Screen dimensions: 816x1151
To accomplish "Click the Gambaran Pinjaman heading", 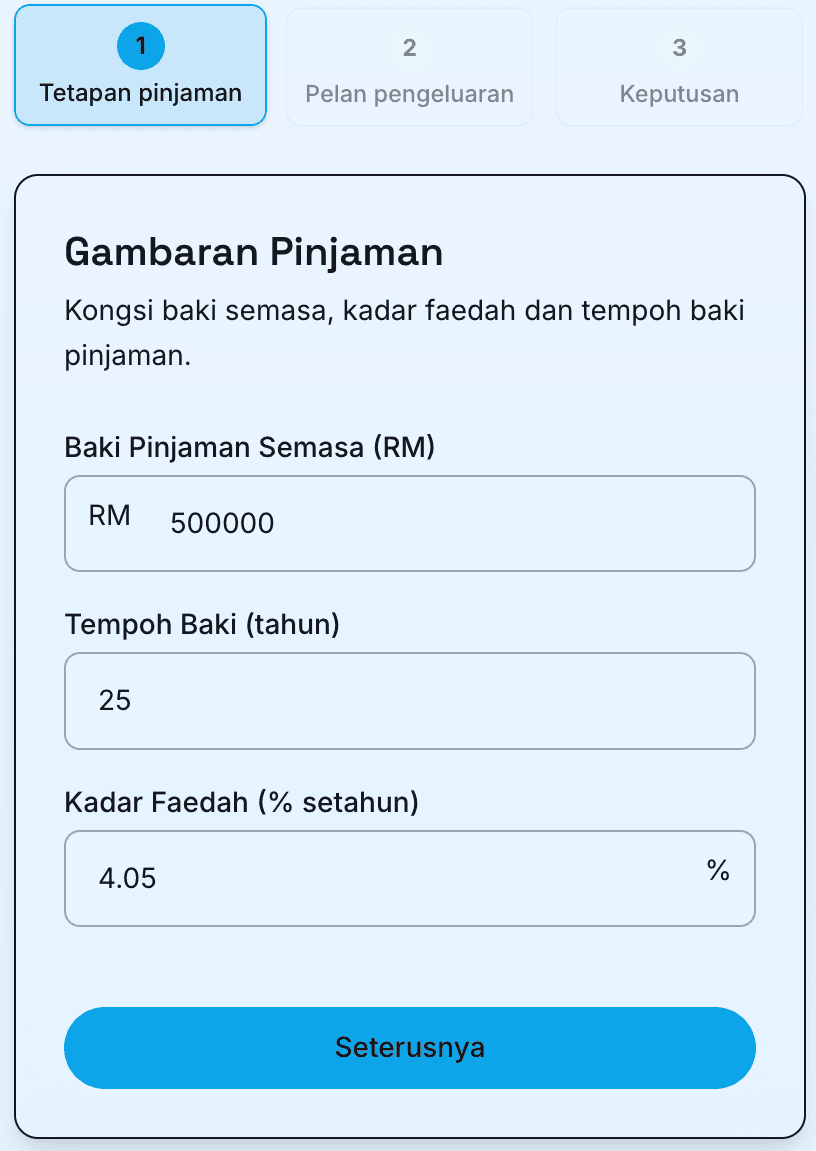I will click(253, 252).
